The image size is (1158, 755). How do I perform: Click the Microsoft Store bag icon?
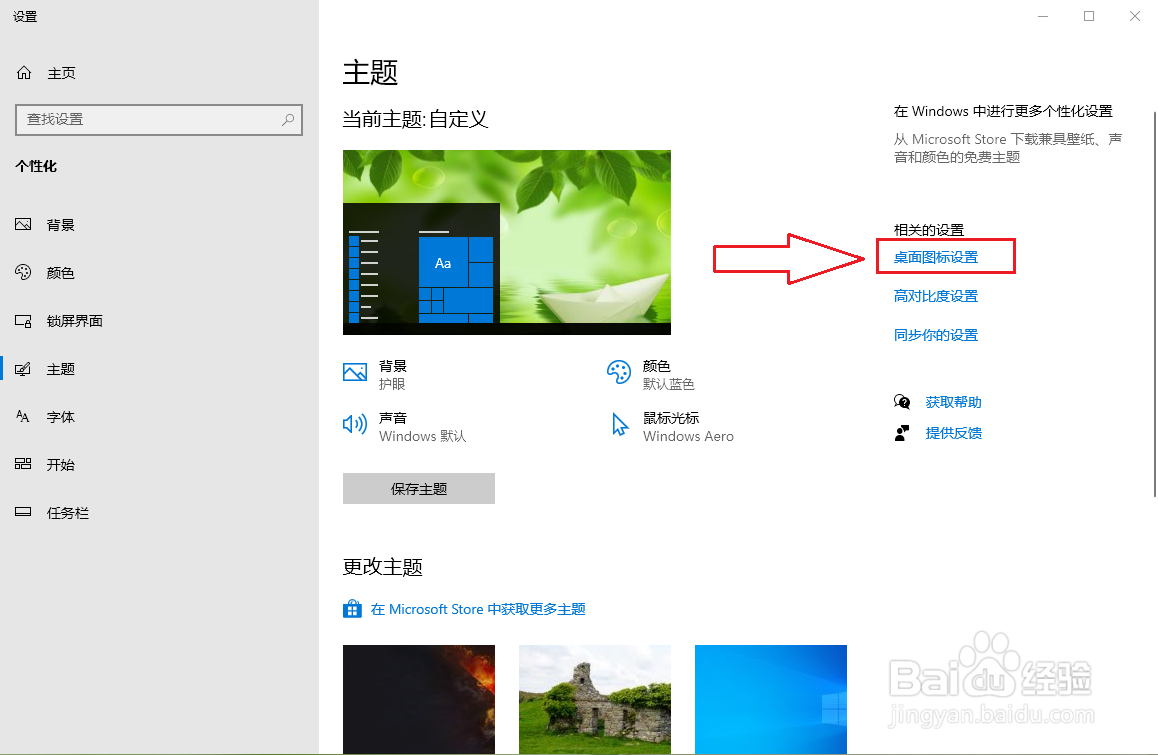(352, 609)
